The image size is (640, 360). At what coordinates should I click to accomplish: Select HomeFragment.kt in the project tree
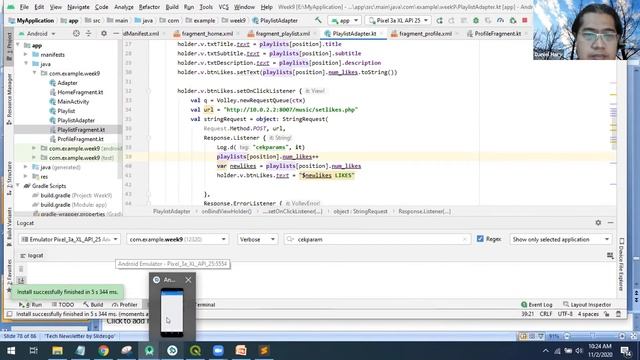point(80,92)
